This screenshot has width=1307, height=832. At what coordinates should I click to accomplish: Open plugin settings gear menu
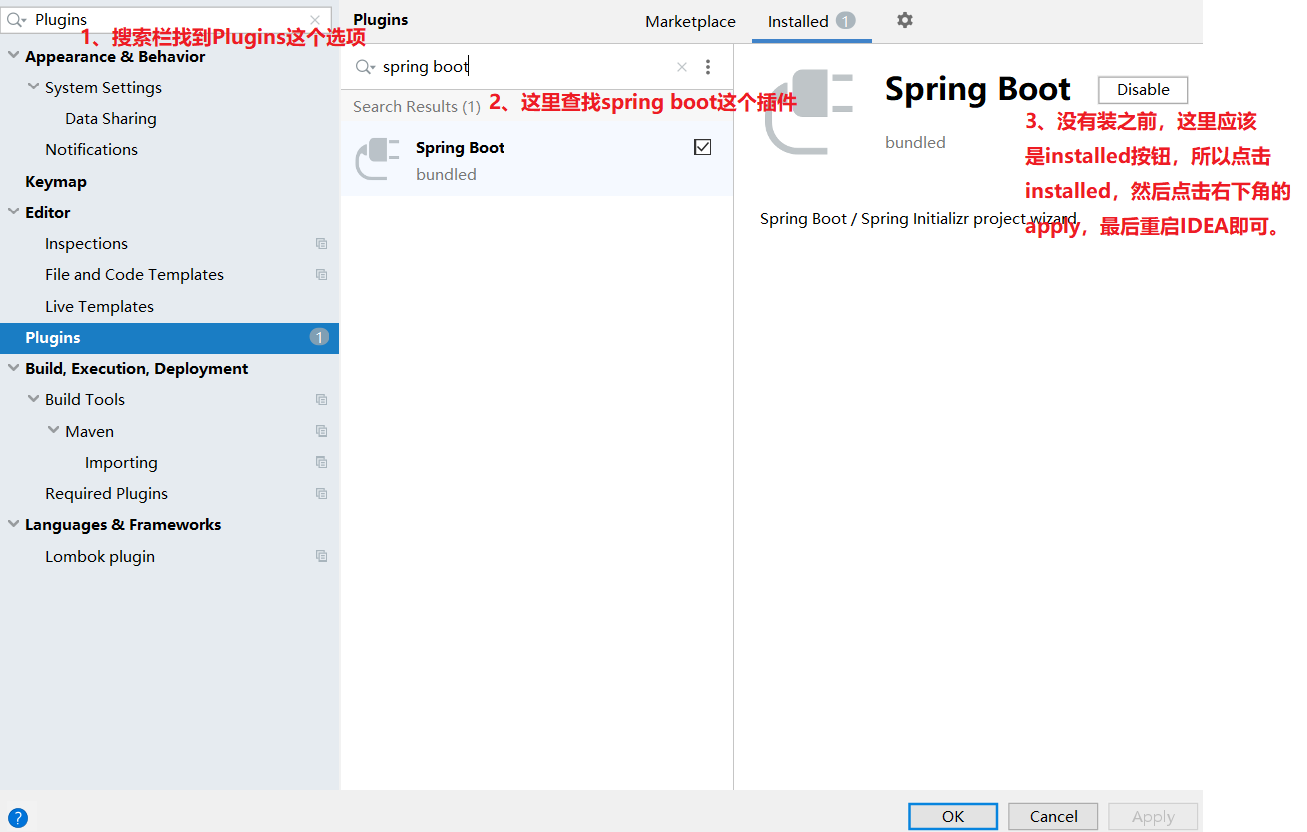[x=905, y=20]
